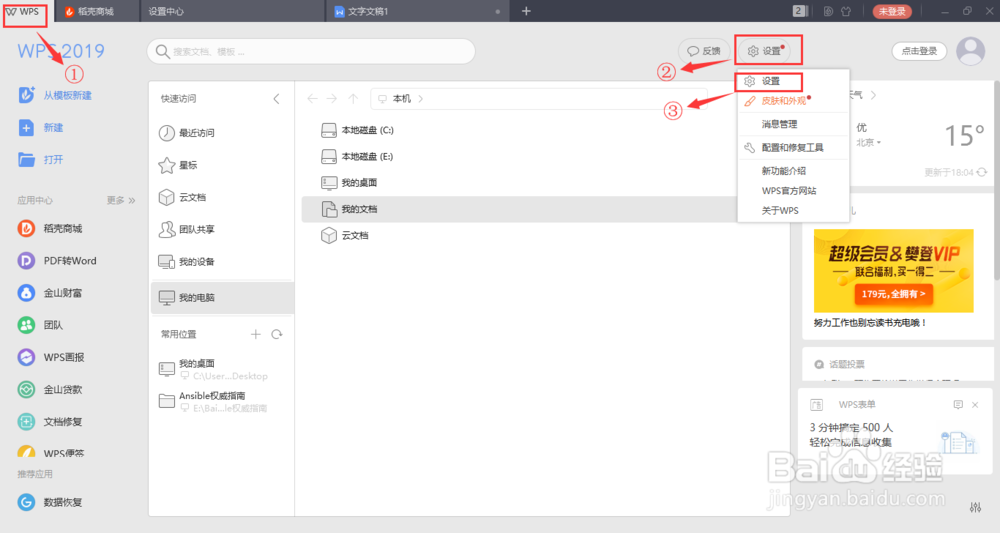Click the 打开 folder icon

(x=26, y=159)
